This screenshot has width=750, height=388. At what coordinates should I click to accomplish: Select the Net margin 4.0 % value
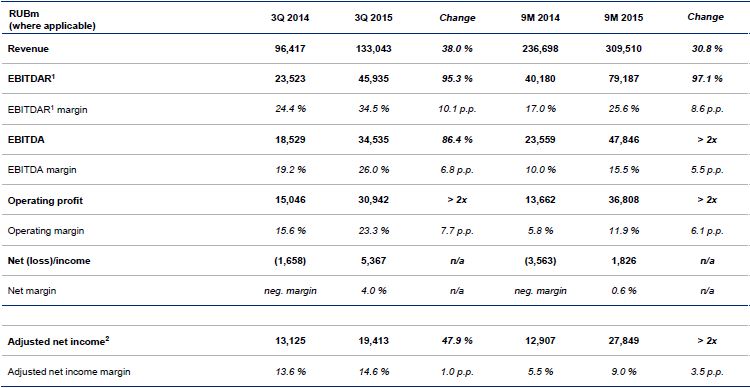(x=374, y=291)
